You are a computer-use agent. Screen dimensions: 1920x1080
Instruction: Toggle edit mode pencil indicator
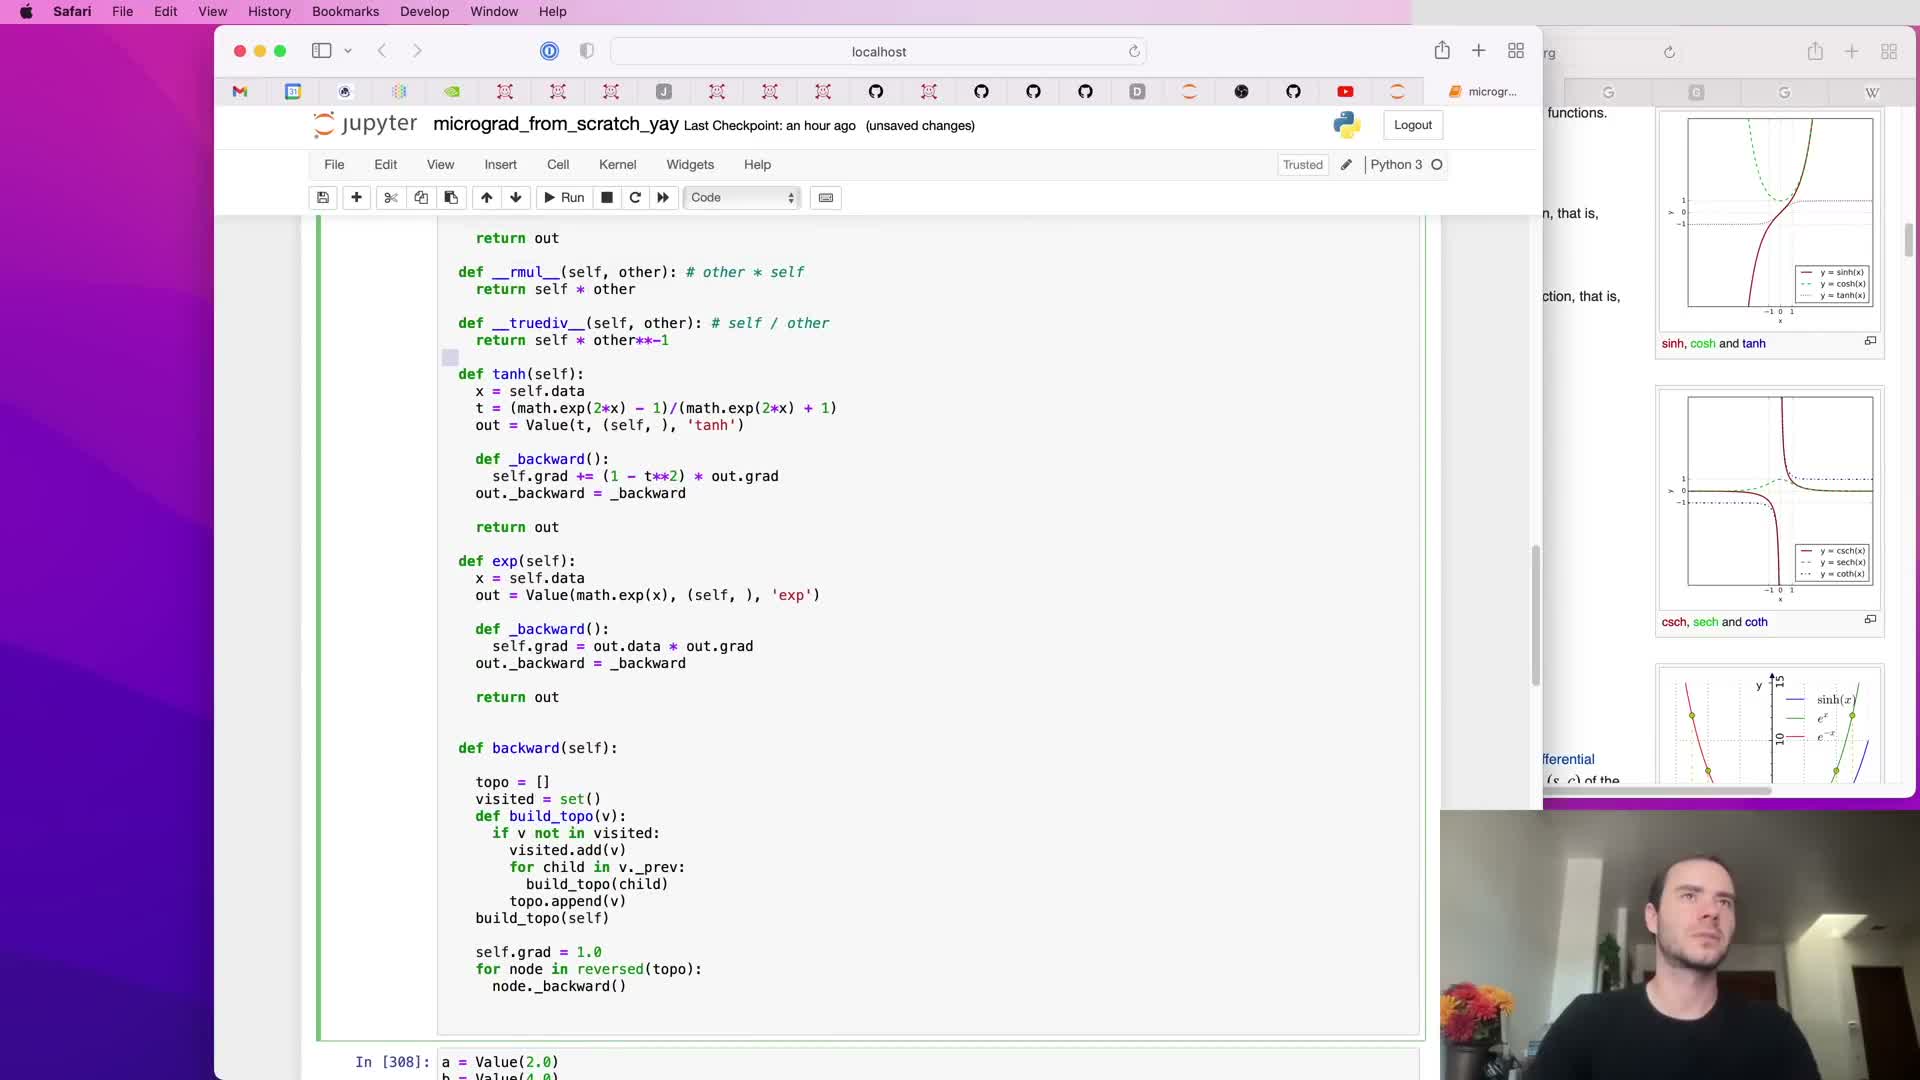point(1346,165)
